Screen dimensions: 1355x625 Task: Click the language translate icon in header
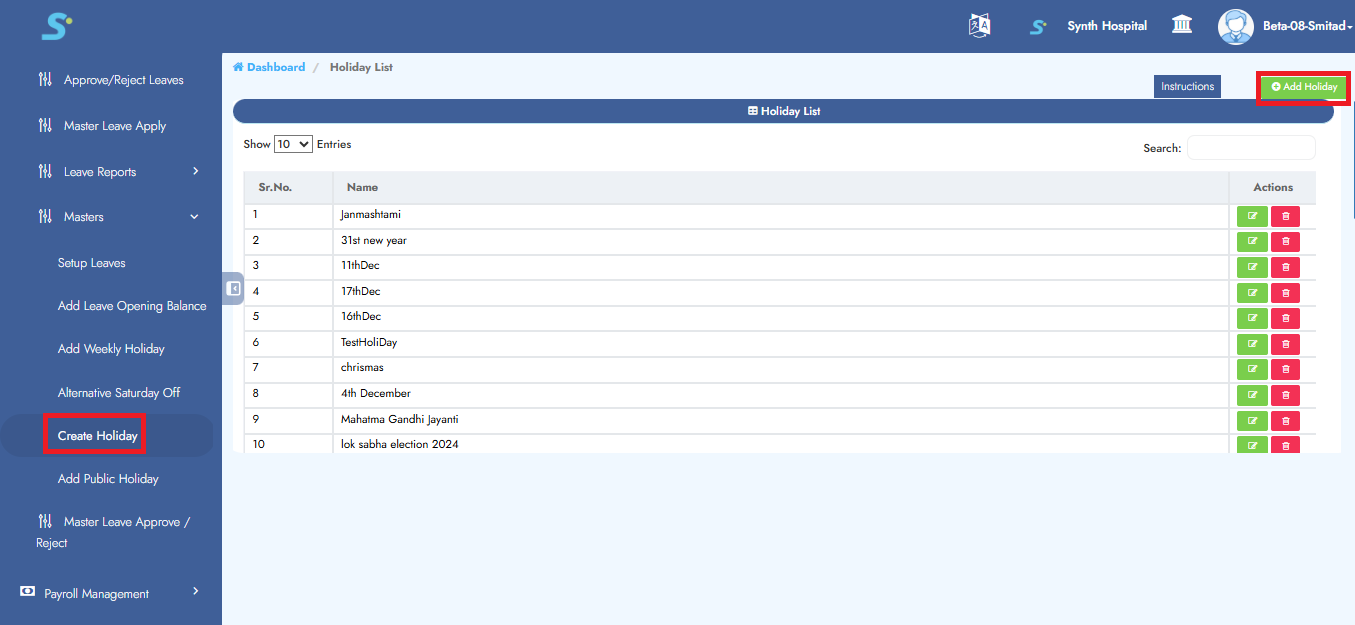(979, 26)
